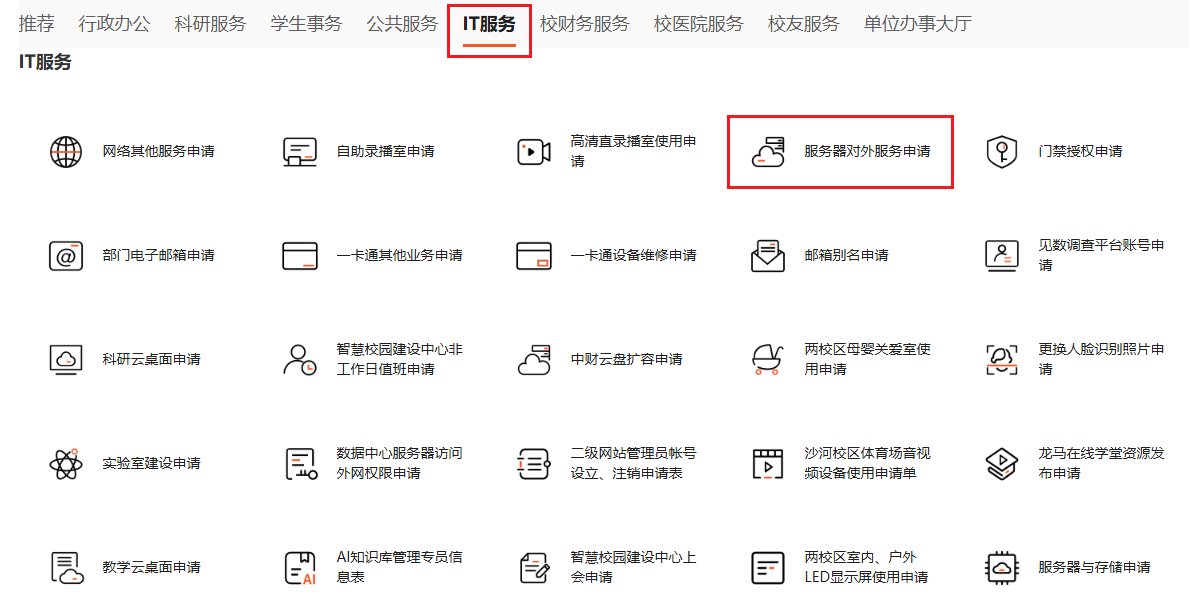Click the 科研云桌面申请 link
Screen dimensions: 1203x616
(x=151, y=360)
